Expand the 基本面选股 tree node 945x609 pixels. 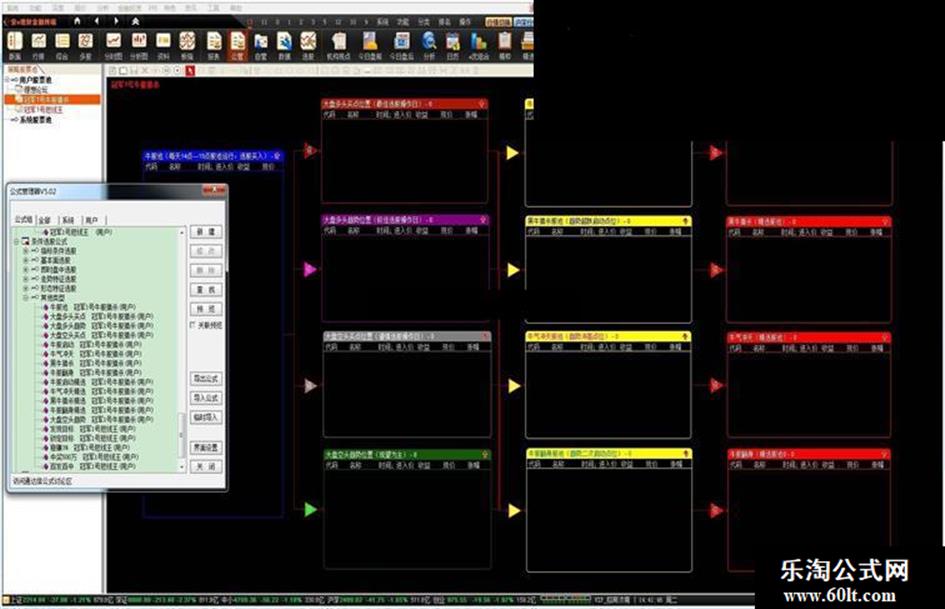25,260
